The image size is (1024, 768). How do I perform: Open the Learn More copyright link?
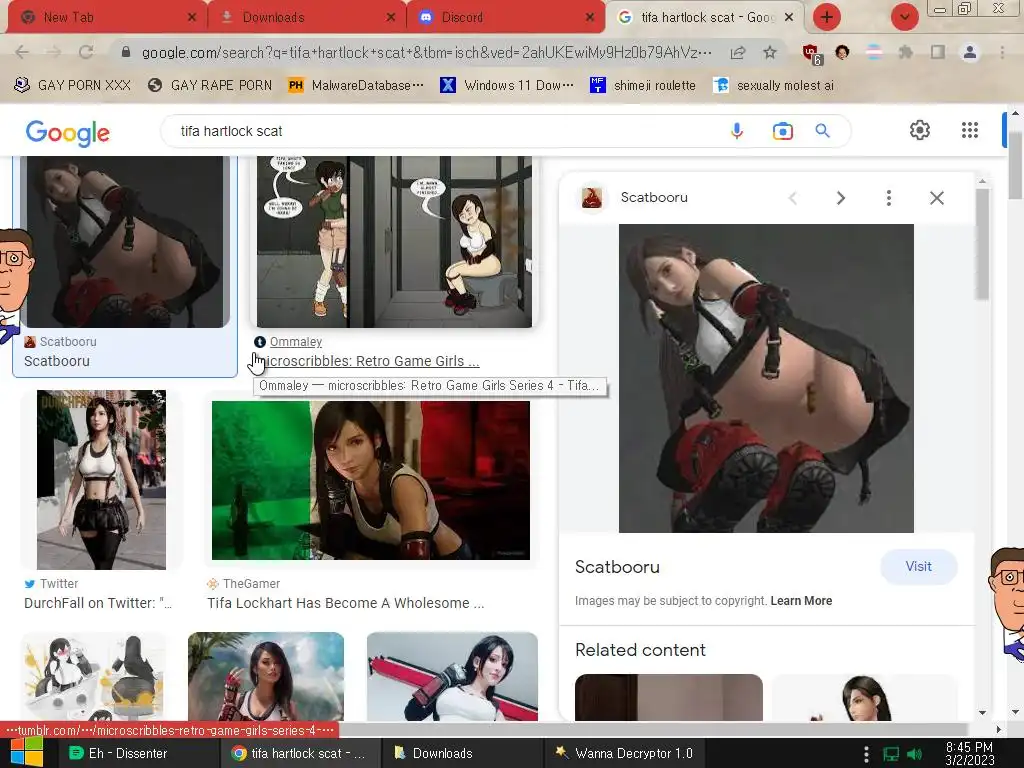(801, 601)
